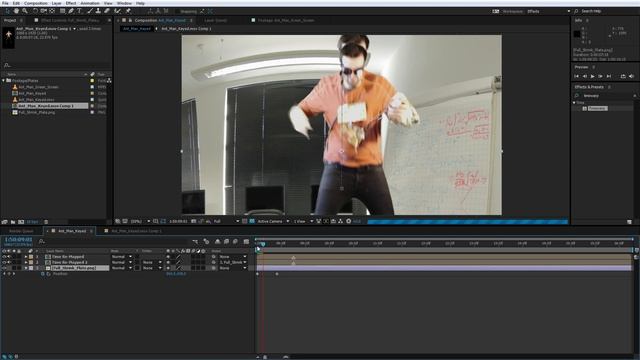Select the Rectangle shape tool
640x360 pixels.
pyautogui.click(x=62, y=11)
